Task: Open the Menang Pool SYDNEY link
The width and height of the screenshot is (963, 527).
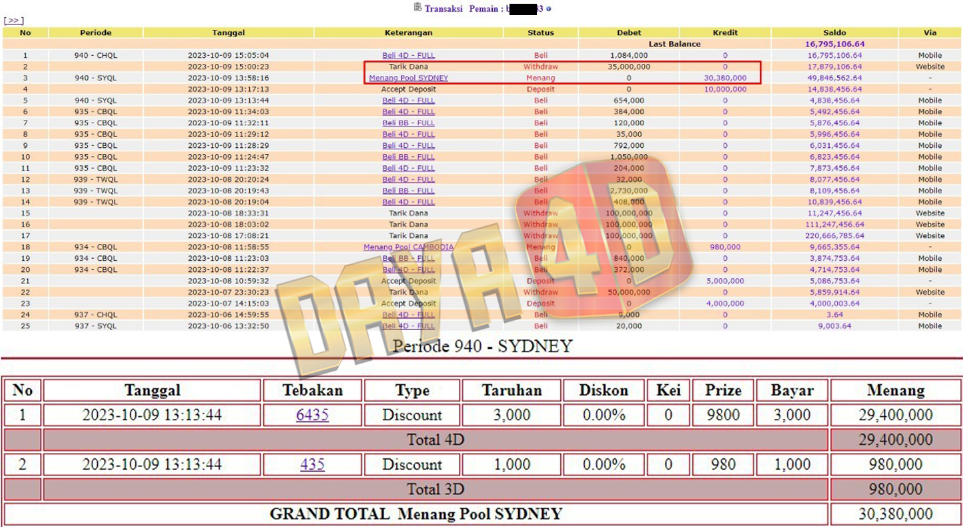Action: tap(408, 77)
